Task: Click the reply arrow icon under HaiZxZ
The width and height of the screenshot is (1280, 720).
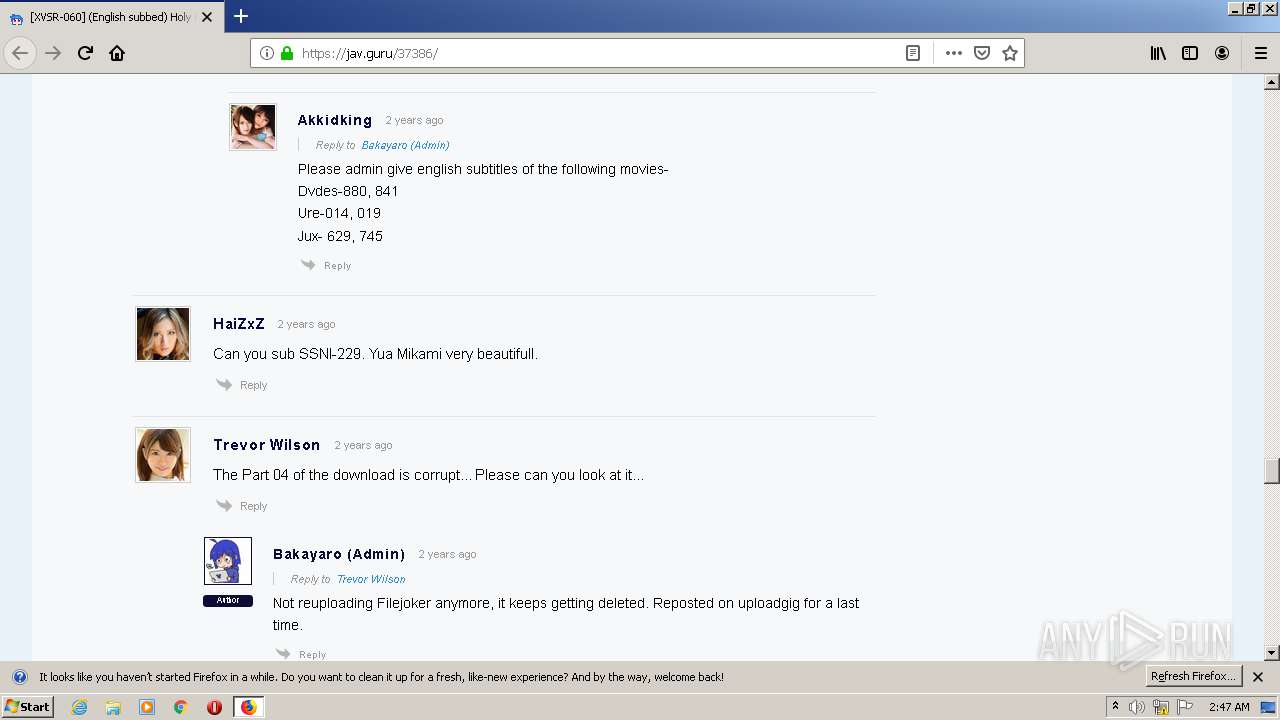Action: coord(224,384)
